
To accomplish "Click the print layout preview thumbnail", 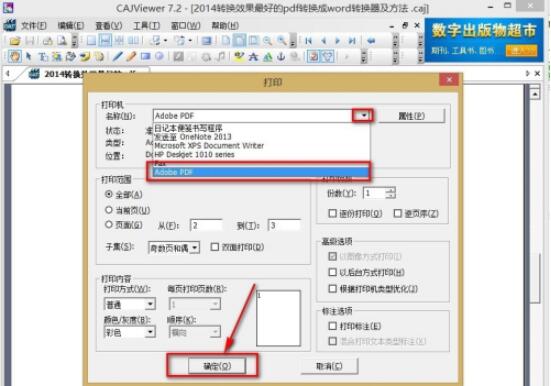I will tap(278, 318).
